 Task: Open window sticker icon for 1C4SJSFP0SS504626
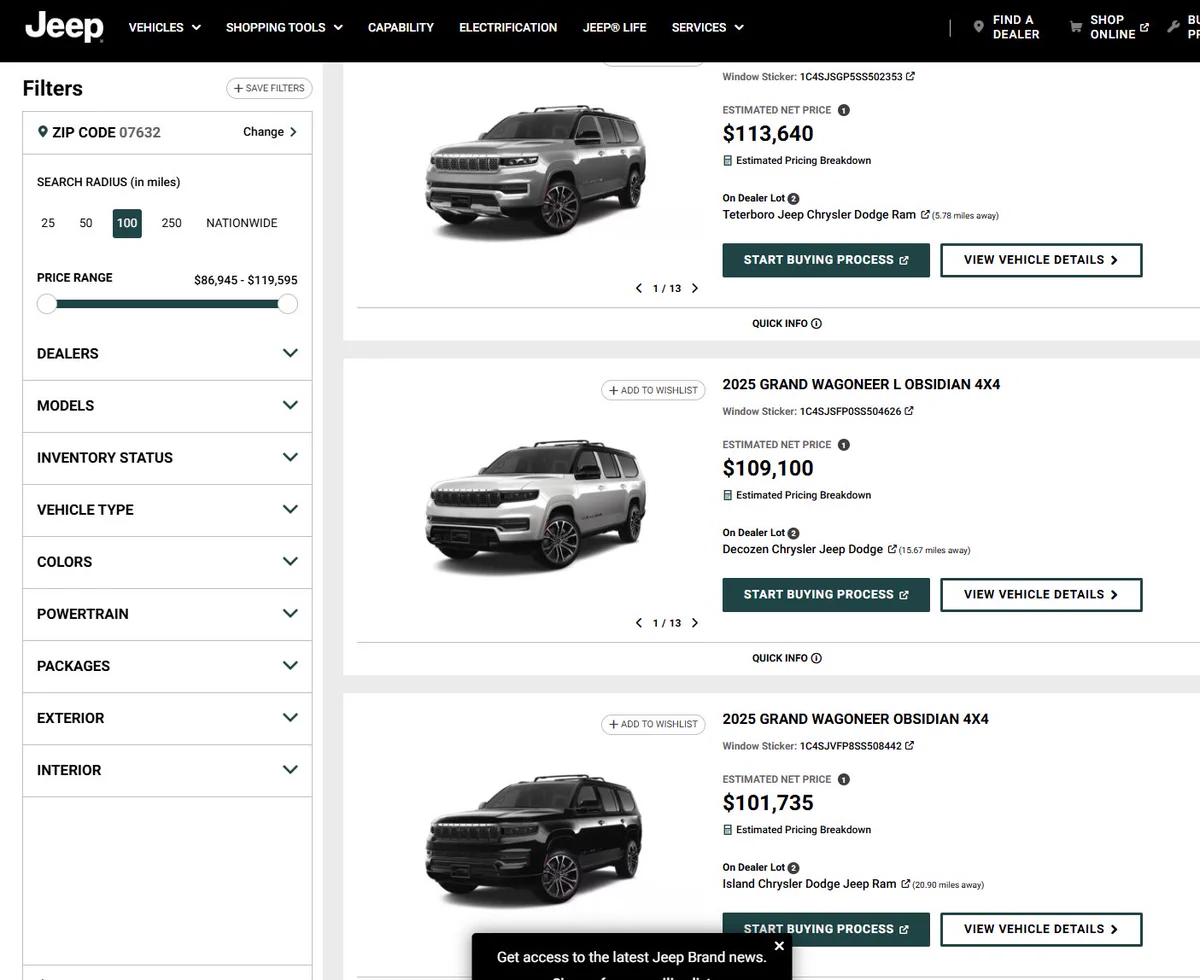[909, 411]
